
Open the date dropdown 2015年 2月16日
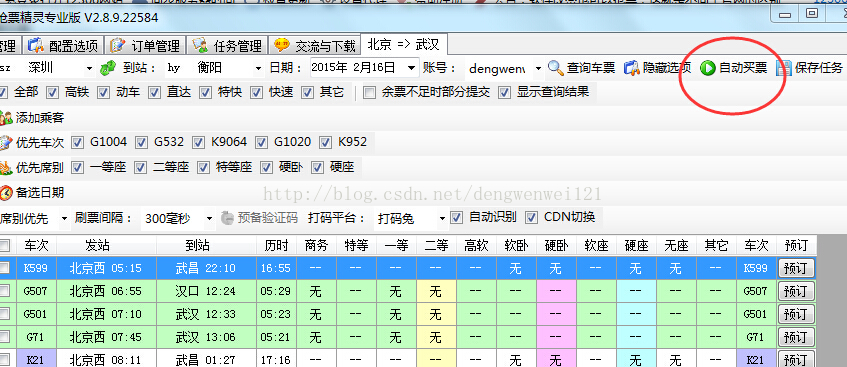[412, 68]
